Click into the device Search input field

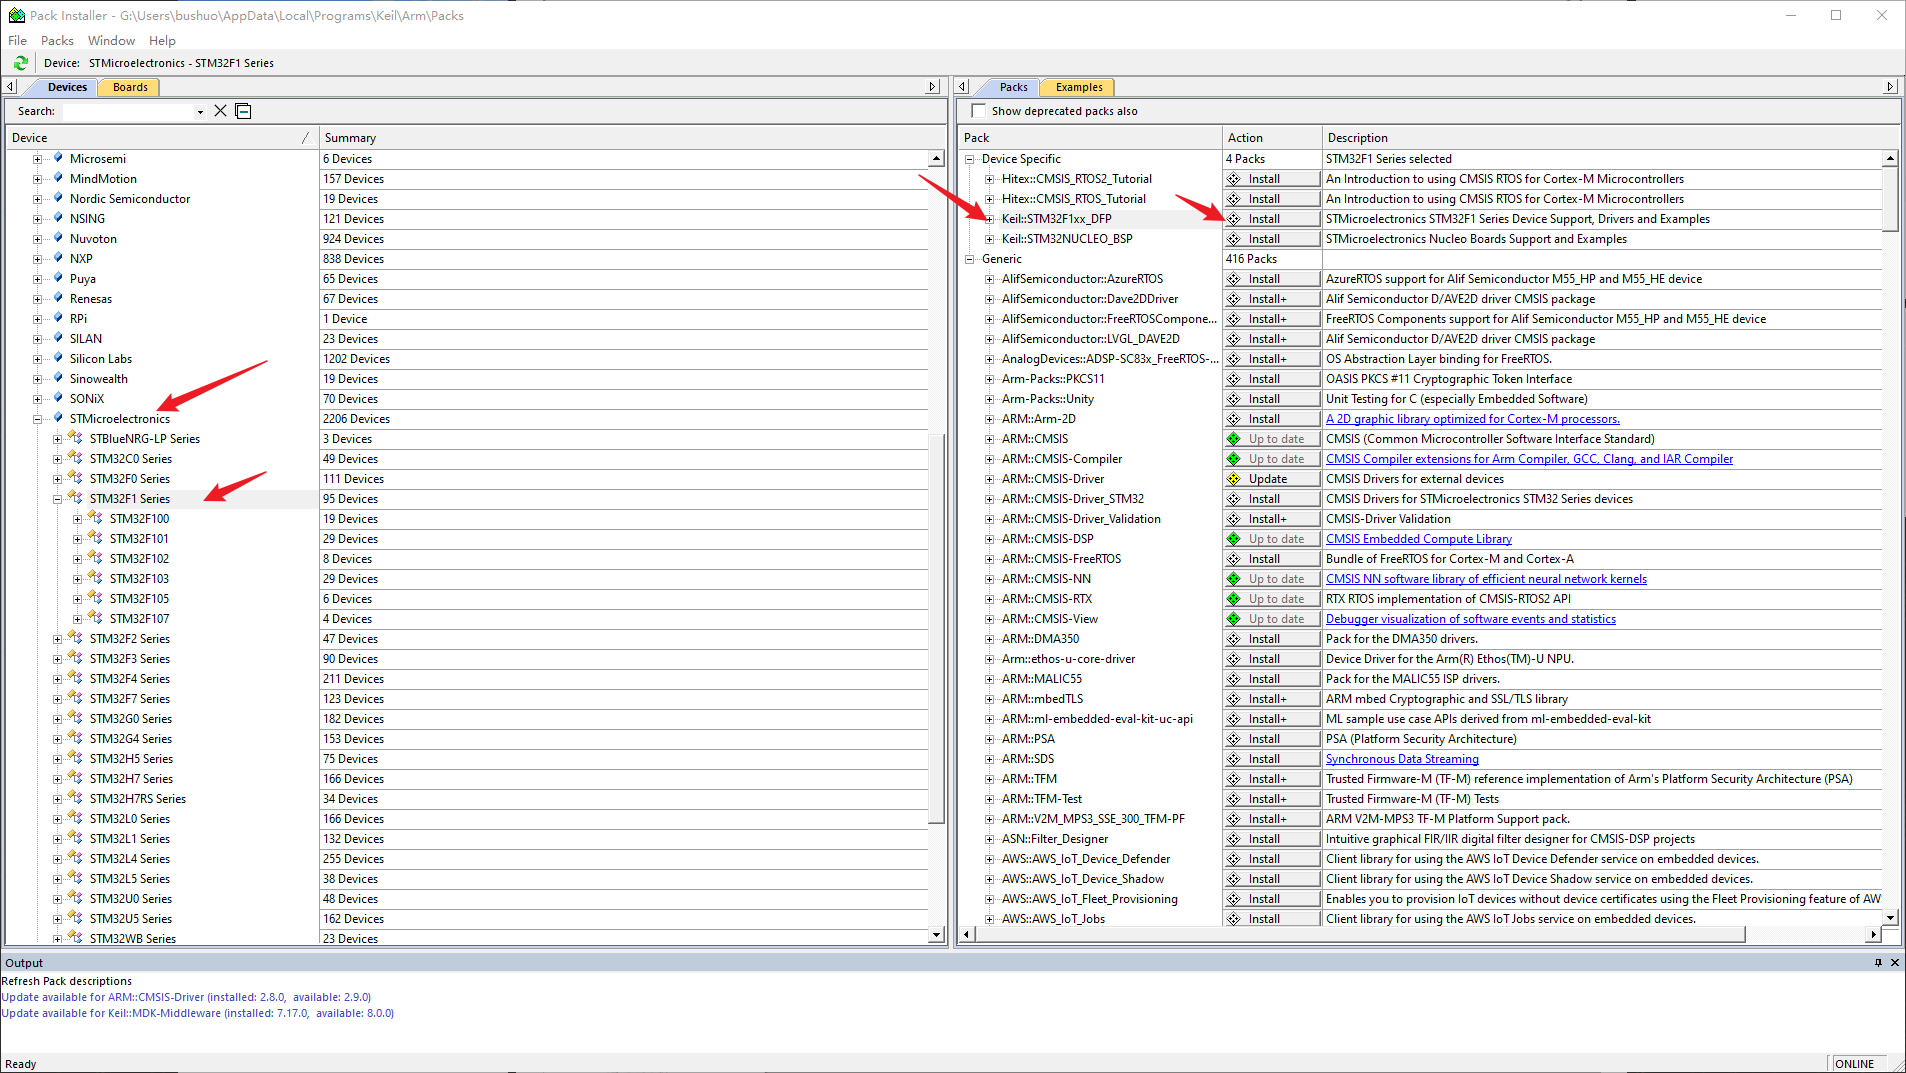(128, 111)
